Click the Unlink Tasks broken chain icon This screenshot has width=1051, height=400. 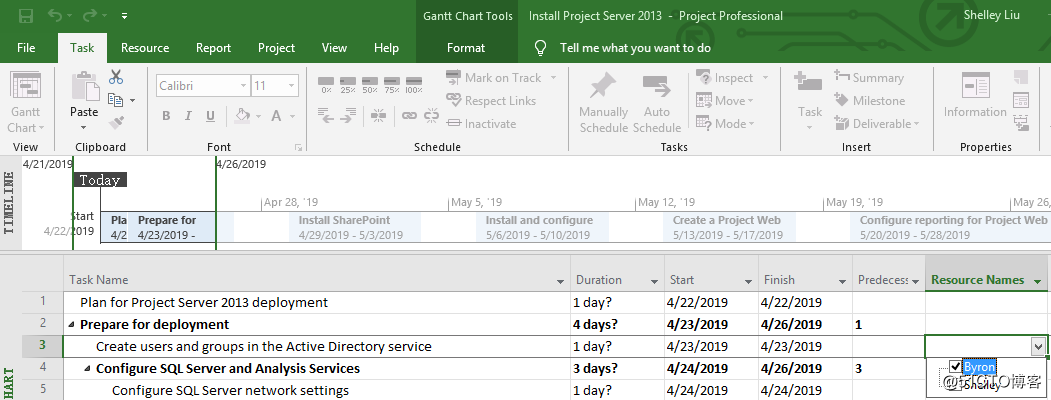click(x=431, y=116)
